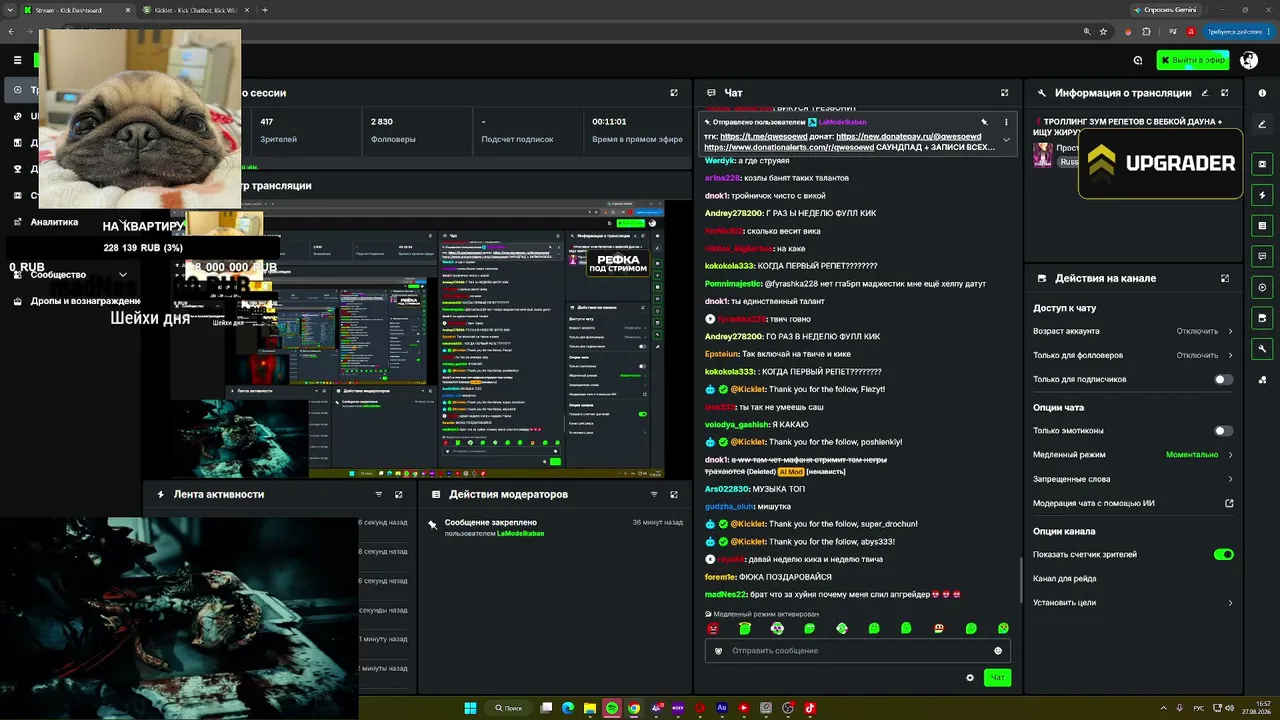Toggle the chat panel rail icon
This screenshot has height=720, width=1280.
point(1262,257)
